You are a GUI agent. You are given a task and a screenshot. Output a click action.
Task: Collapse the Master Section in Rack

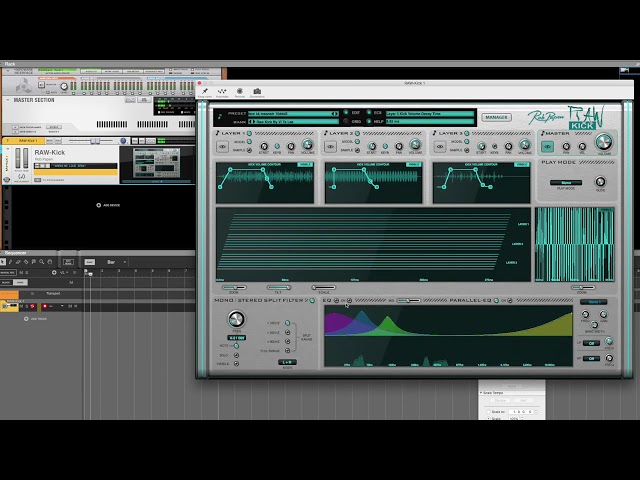click(7, 100)
